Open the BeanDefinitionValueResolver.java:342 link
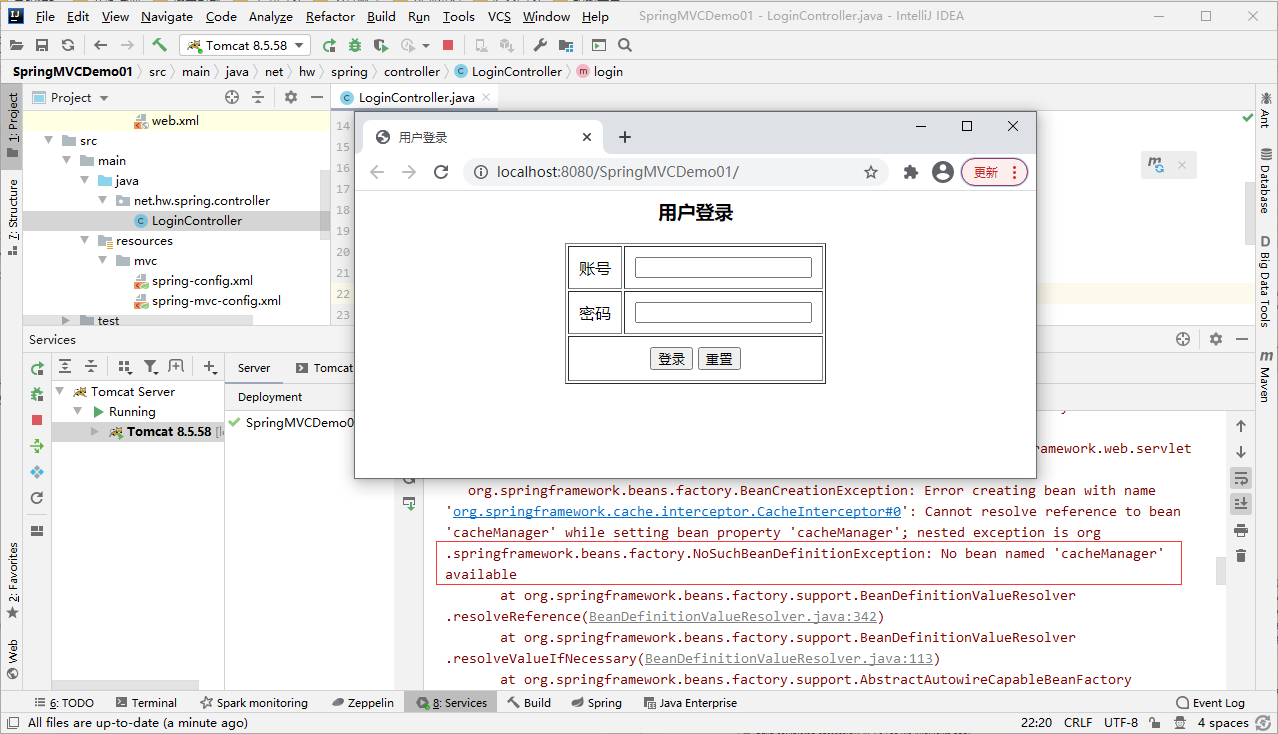The height and width of the screenshot is (734, 1278). point(733,616)
